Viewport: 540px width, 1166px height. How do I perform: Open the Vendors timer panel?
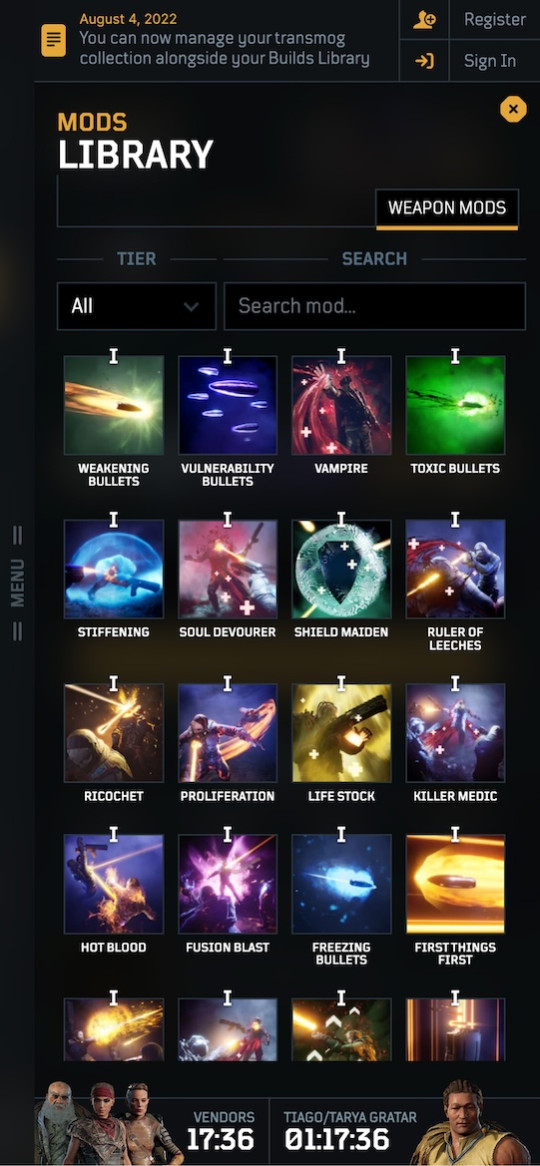pos(220,1130)
